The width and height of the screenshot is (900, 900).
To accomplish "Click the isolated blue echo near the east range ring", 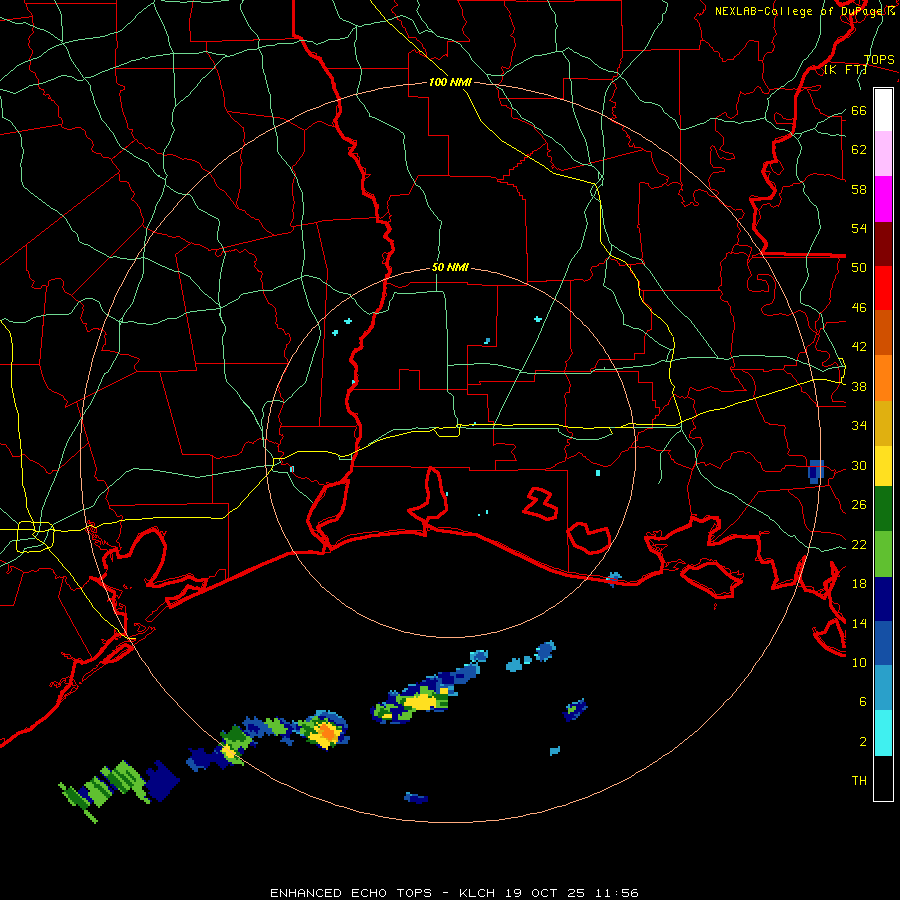I will point(816,471).
